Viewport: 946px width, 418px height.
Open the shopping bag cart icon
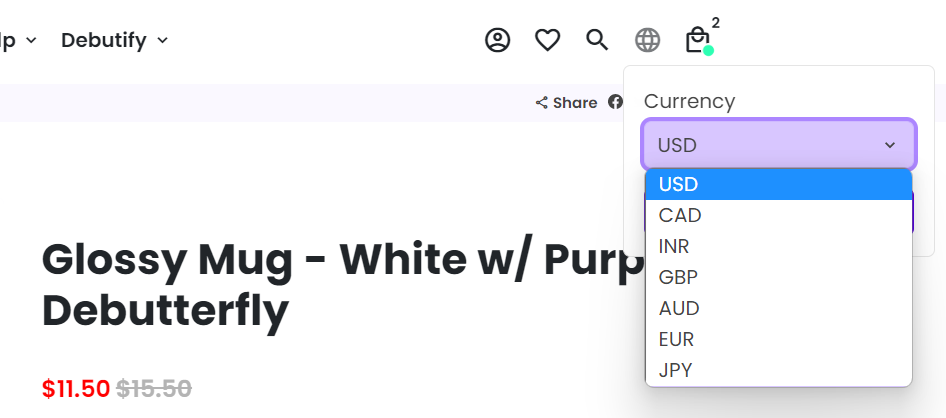coord(697,40)
